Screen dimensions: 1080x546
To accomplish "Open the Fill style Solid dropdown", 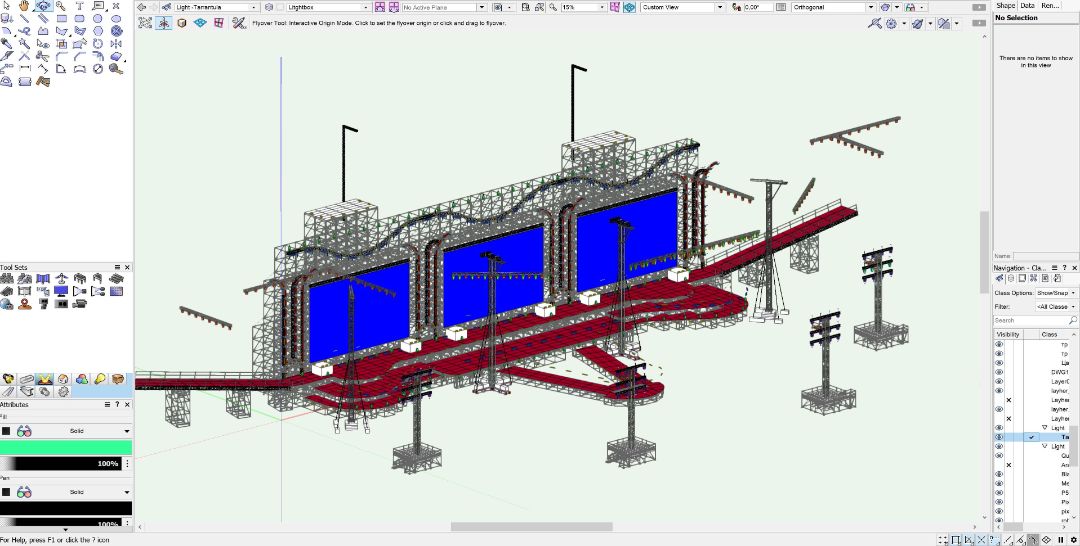I will pyautogui.click(x=127, y=431).
